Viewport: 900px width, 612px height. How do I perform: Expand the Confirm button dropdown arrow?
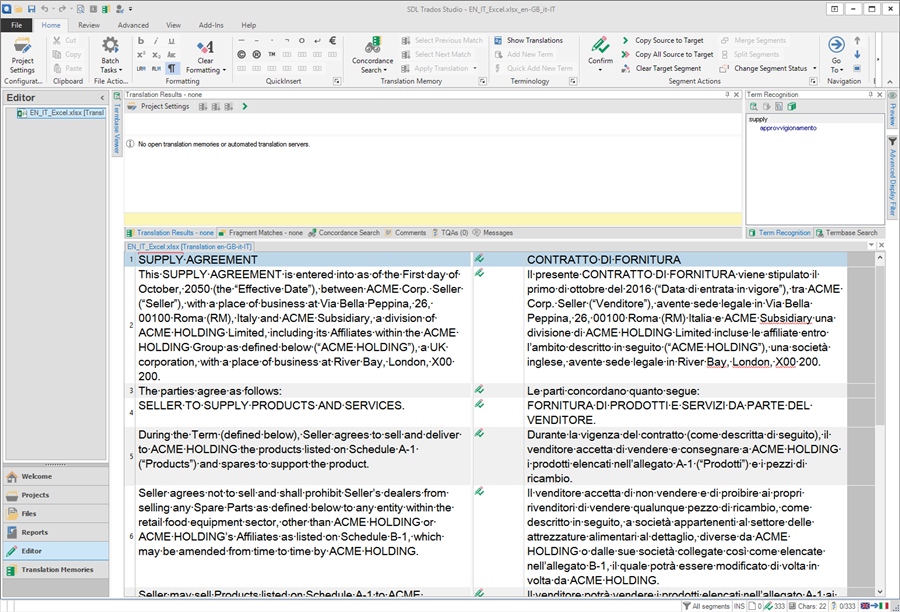pyautogui.click(x=600, y=70)
